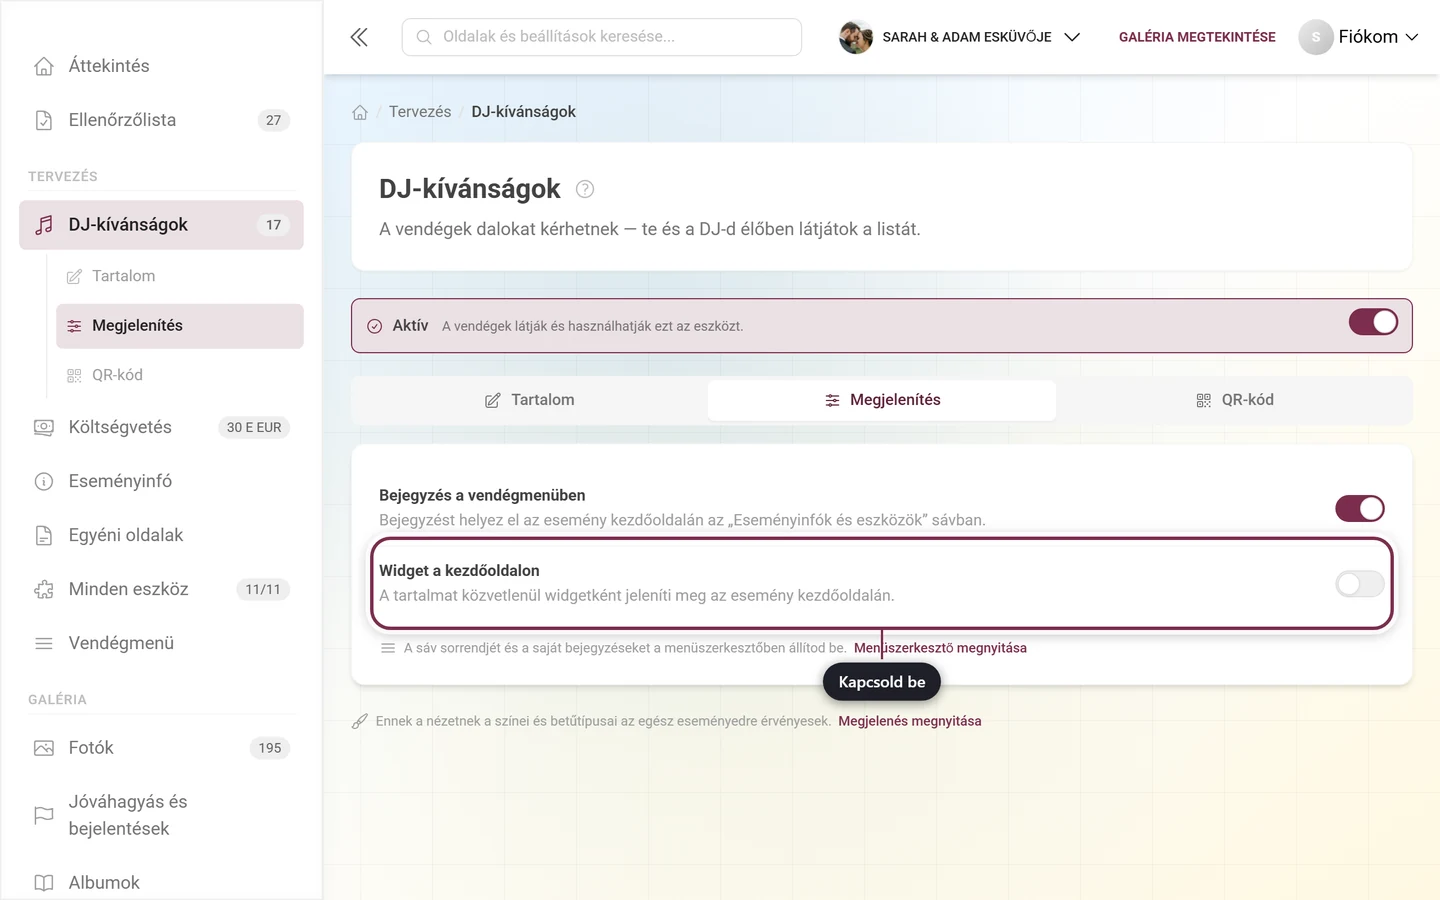Click the home icon in the breadcrumb
The height and width of the screenshot is (900, 1440).
pyautogui.click(x=360, y=112)
